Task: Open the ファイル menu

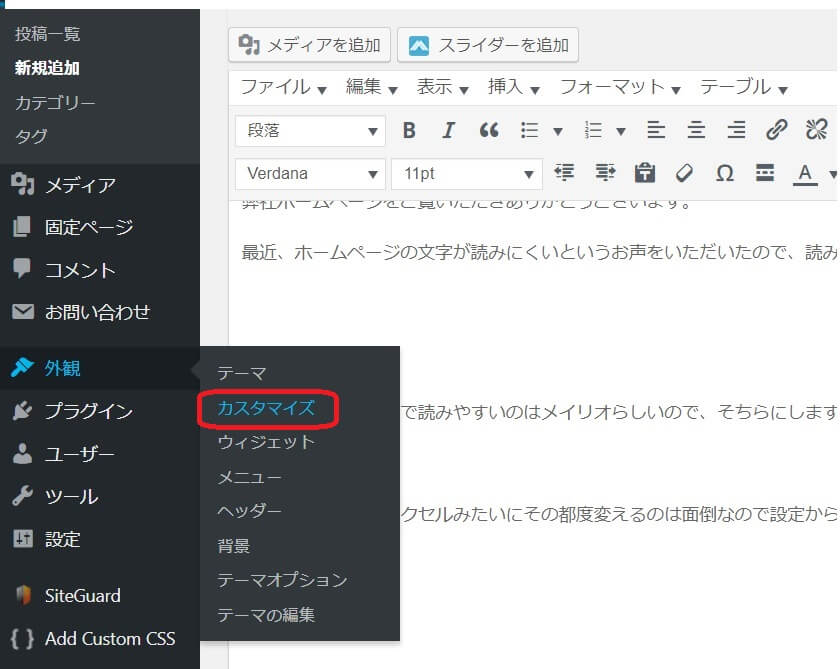Action: (283, 87)
